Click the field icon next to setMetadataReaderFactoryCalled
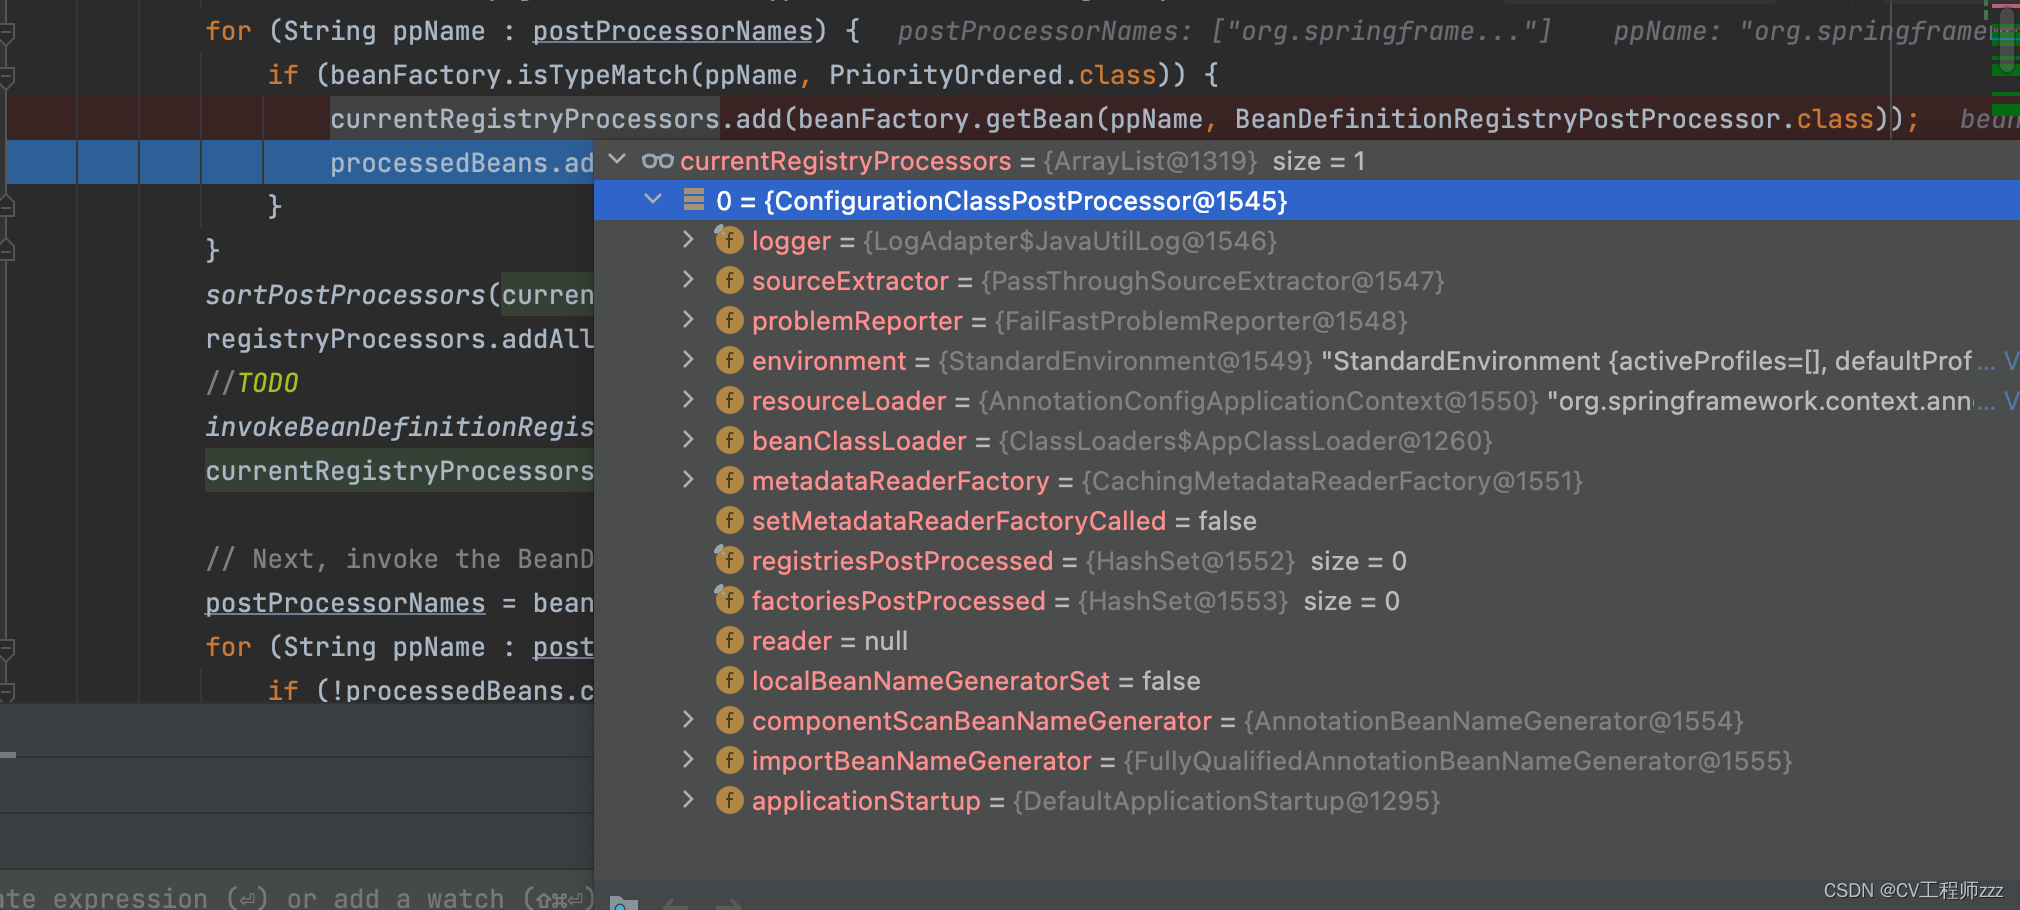This screenshot has width=2020, height=910. pos(729,520)
